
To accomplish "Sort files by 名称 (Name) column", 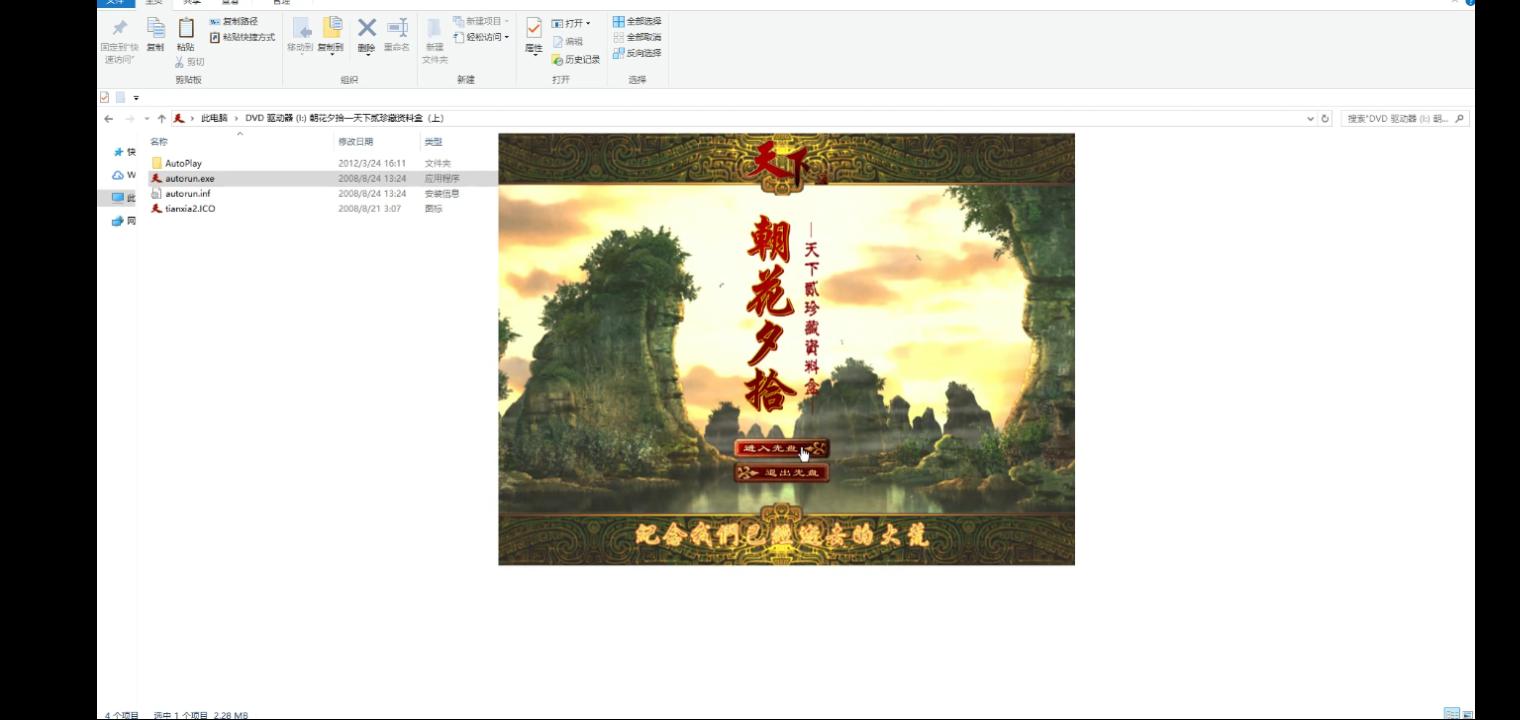I will [159, 142].
